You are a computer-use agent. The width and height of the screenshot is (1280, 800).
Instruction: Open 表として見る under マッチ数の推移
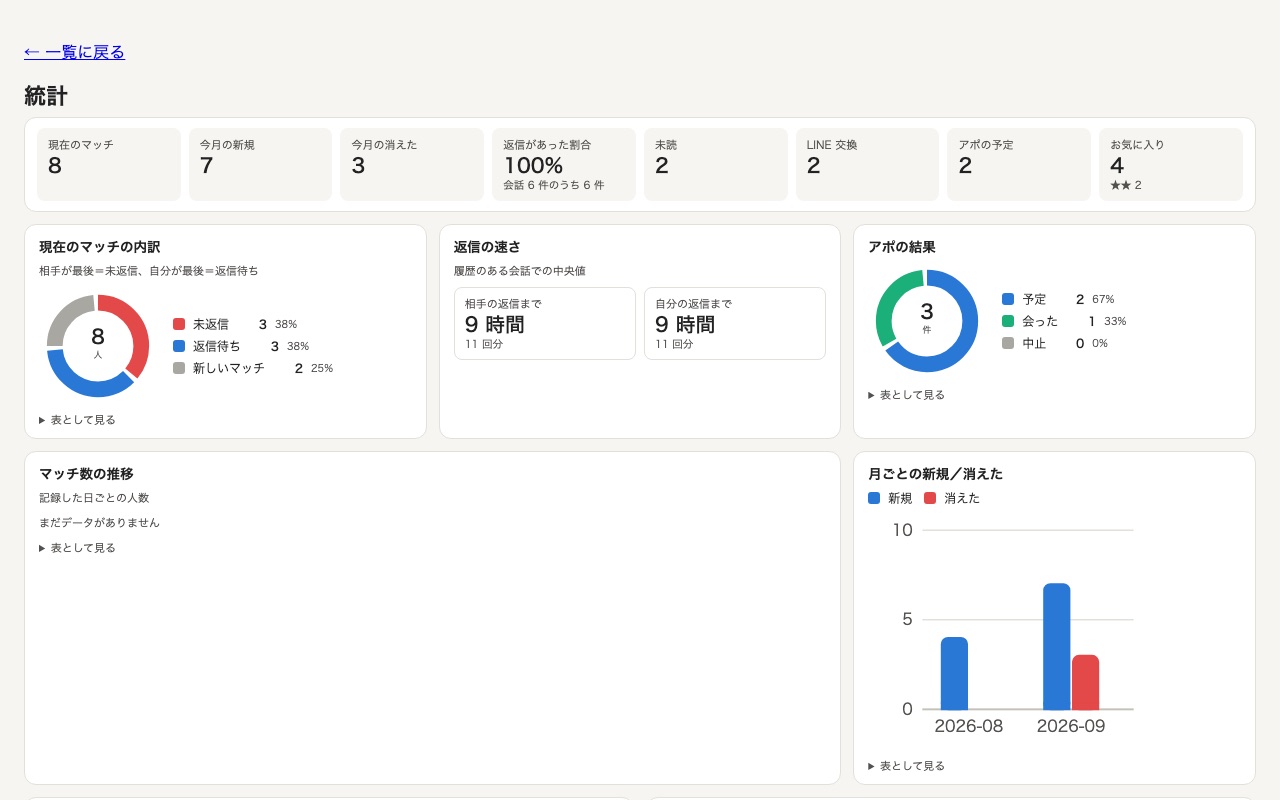tap(77, 548)
